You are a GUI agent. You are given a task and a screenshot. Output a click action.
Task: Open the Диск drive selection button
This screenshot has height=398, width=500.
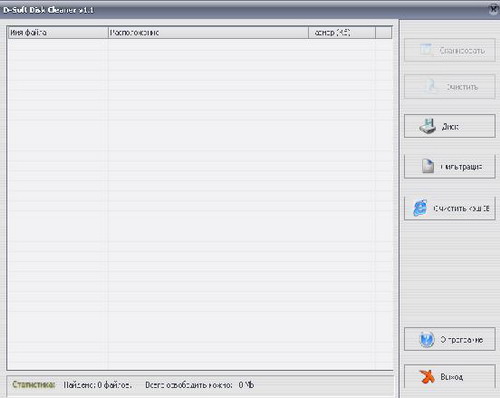point(450,126)
